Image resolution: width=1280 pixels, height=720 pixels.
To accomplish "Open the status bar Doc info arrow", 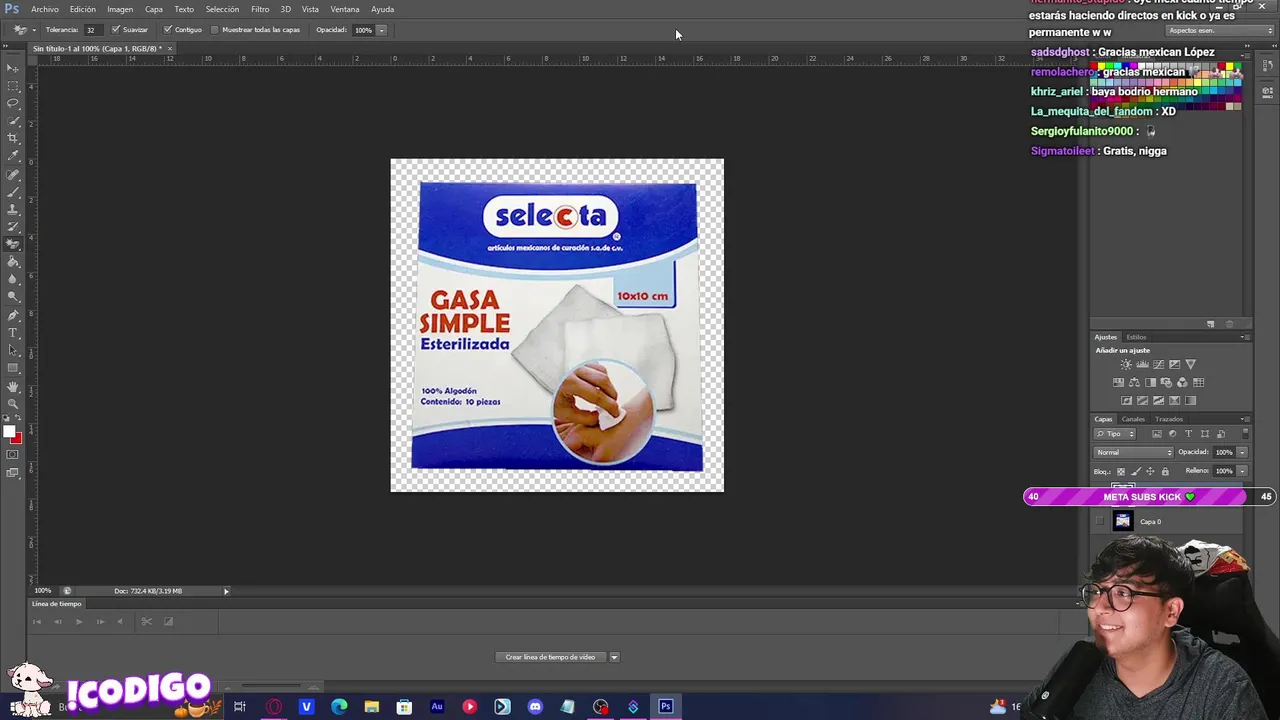I will click(226, 591).
